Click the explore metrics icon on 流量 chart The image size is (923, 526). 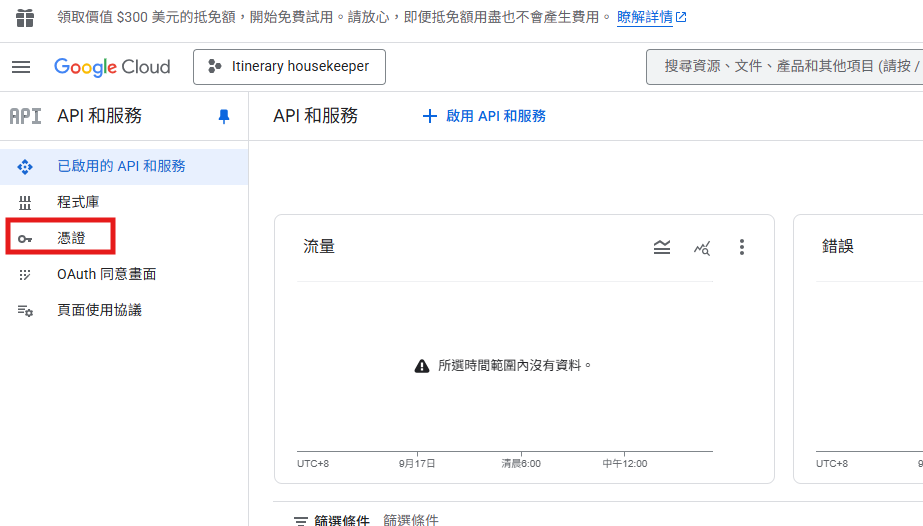click(702, 248)
